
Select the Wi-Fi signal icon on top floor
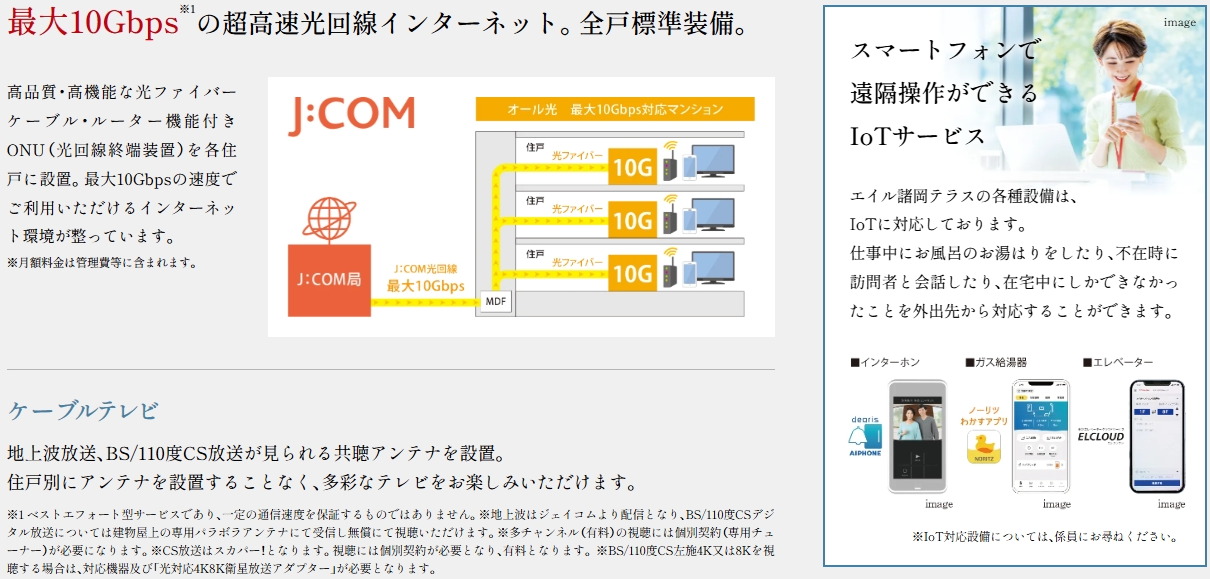tap(669, 145)
